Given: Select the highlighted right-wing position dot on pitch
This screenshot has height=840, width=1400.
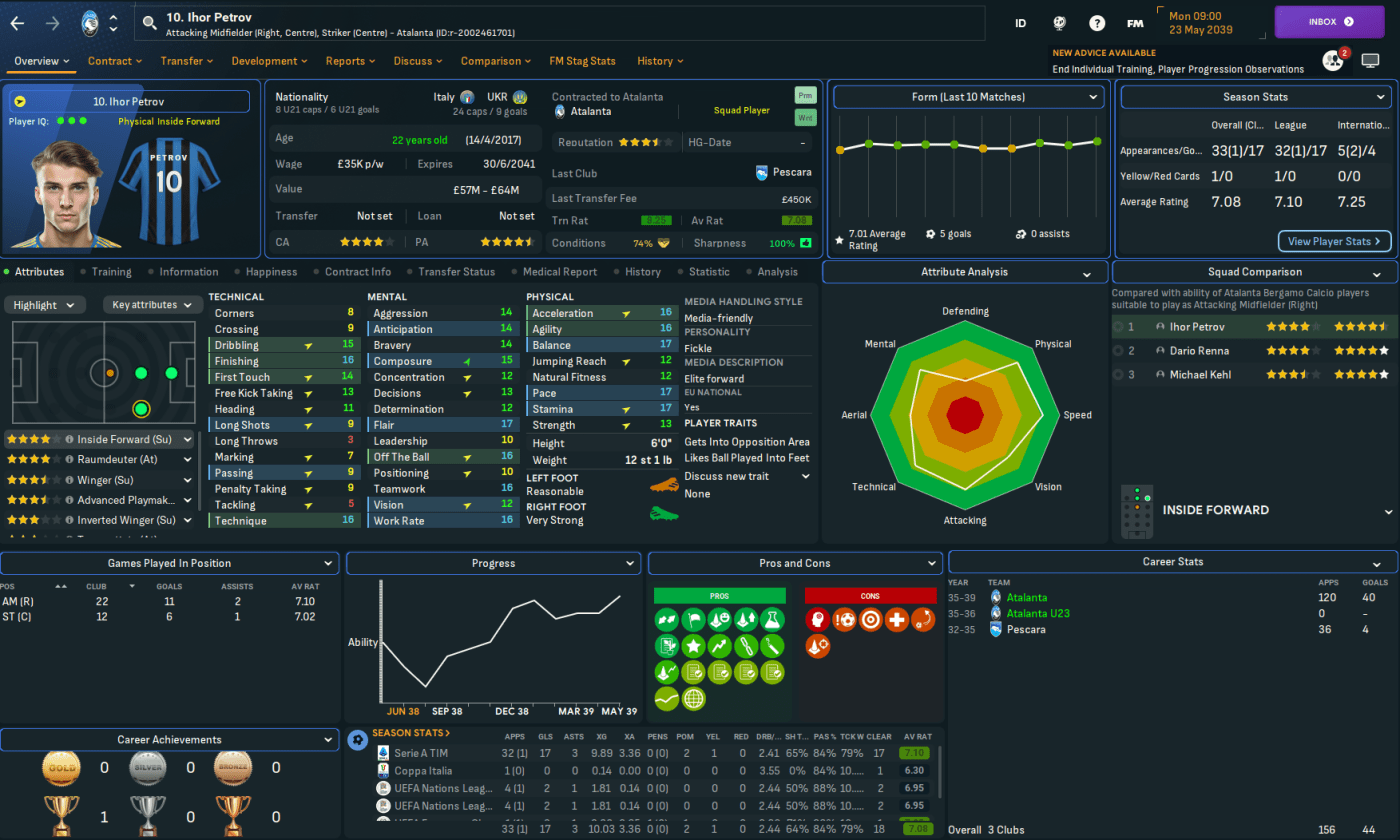Looking at the screenshot, I should tap(141, 408).
